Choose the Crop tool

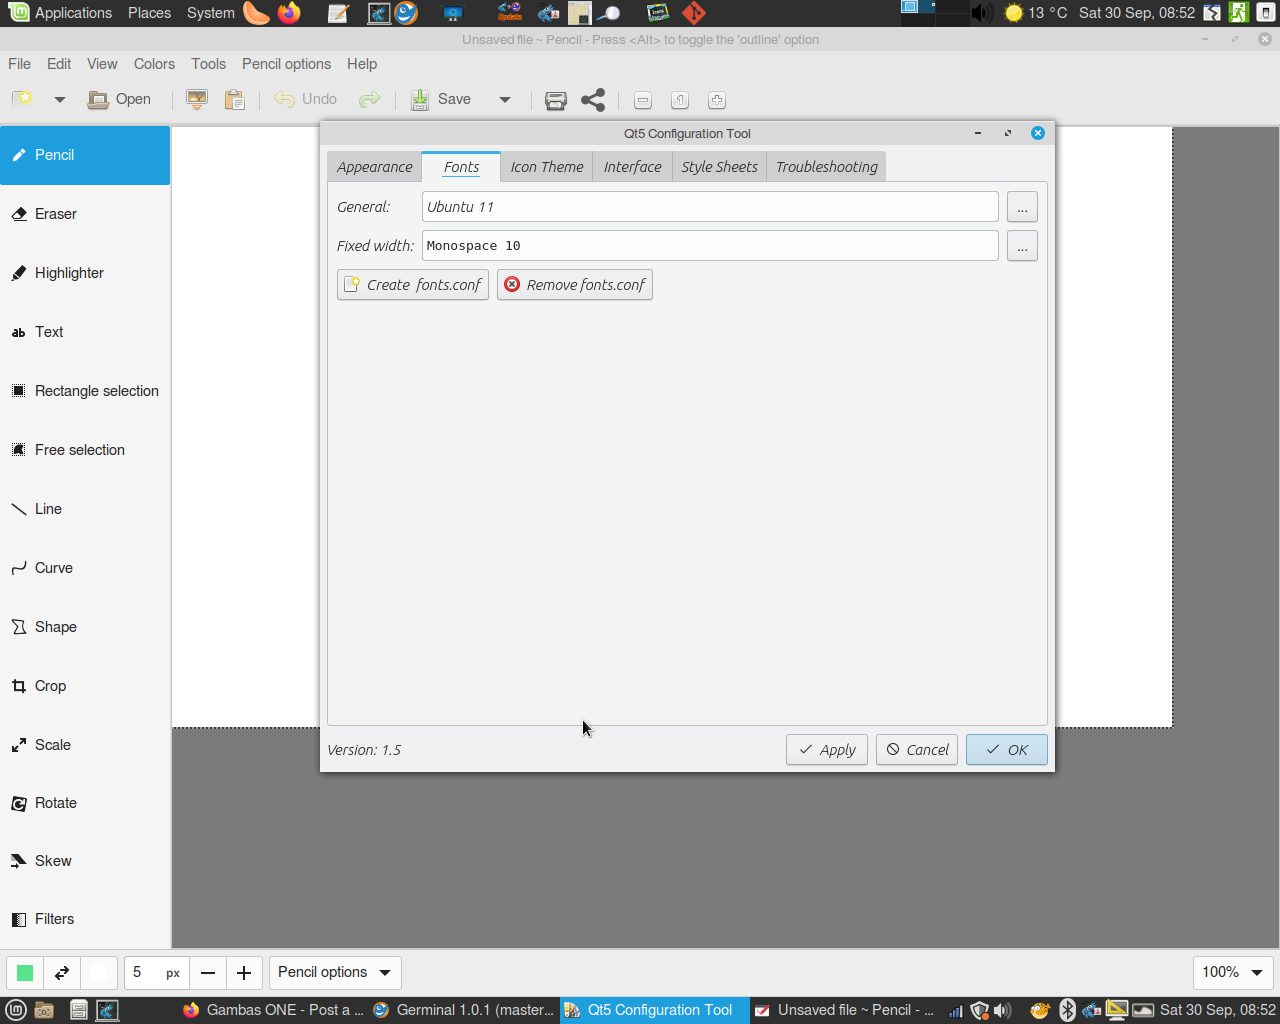tap(50, 686)
